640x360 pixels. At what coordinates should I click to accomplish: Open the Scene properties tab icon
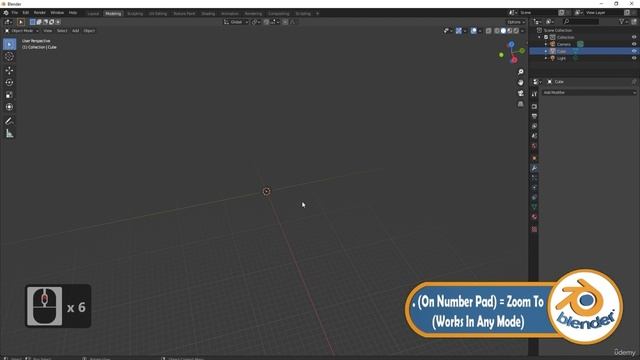click(534, 136)
